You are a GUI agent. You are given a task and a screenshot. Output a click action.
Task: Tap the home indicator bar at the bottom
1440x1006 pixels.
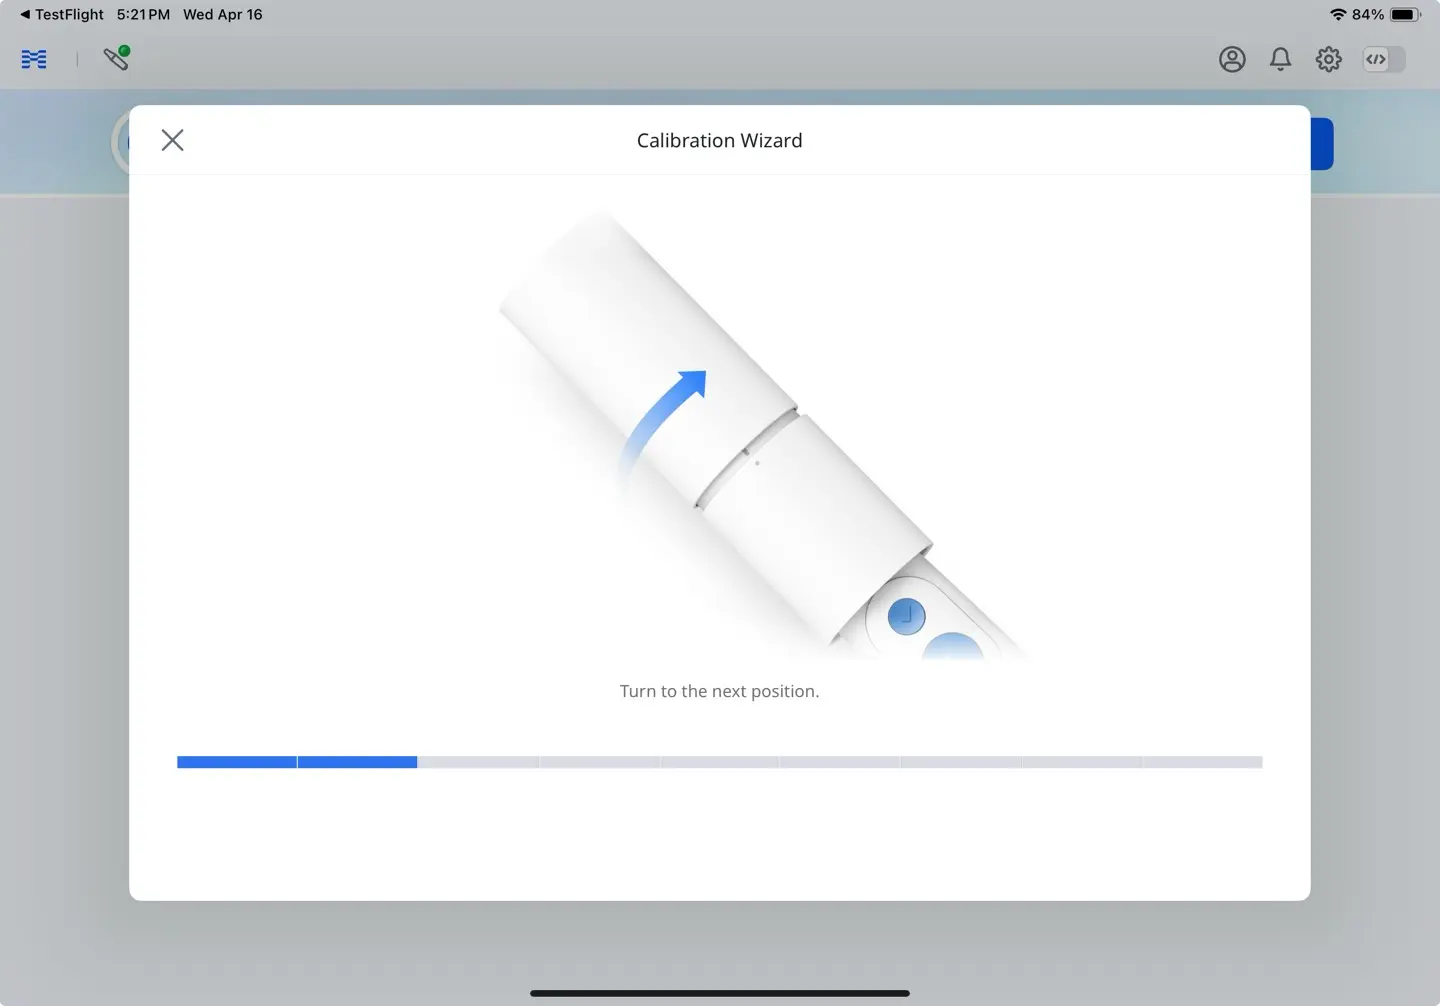[x=719, y=993]
